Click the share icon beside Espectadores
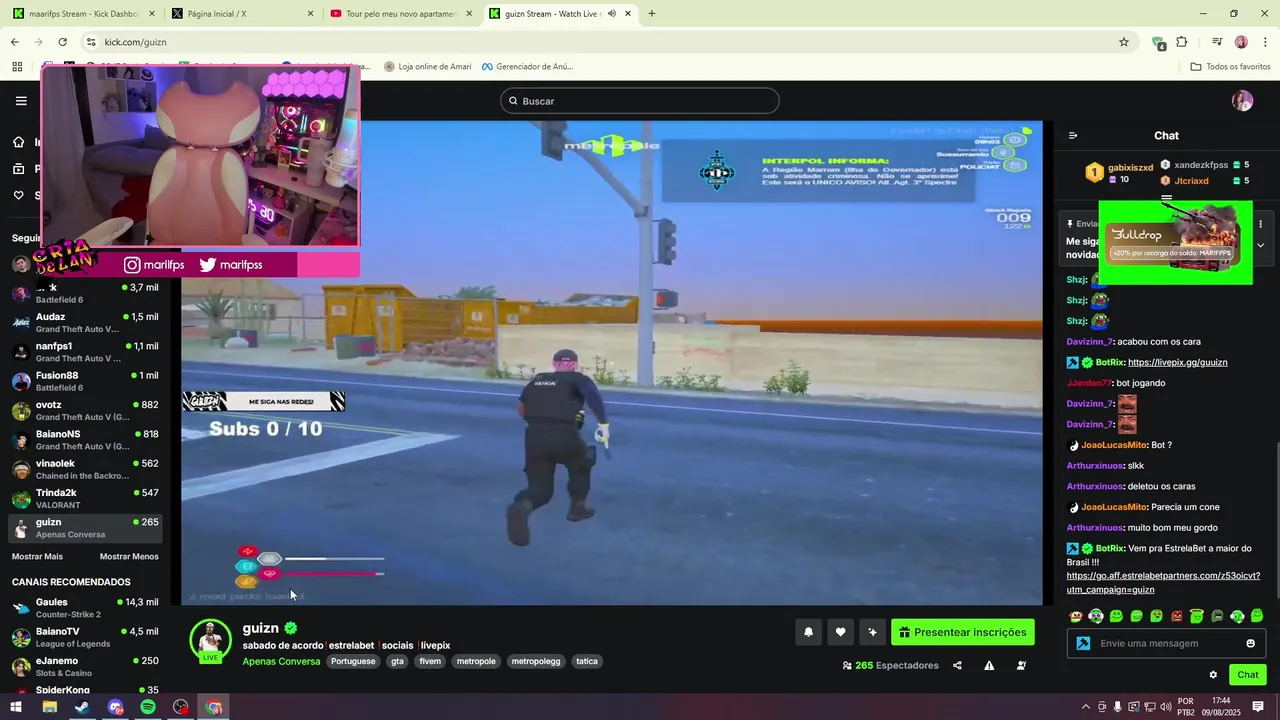The width and height of the screenshot is (1280, 720). click(x=957, y=666)
